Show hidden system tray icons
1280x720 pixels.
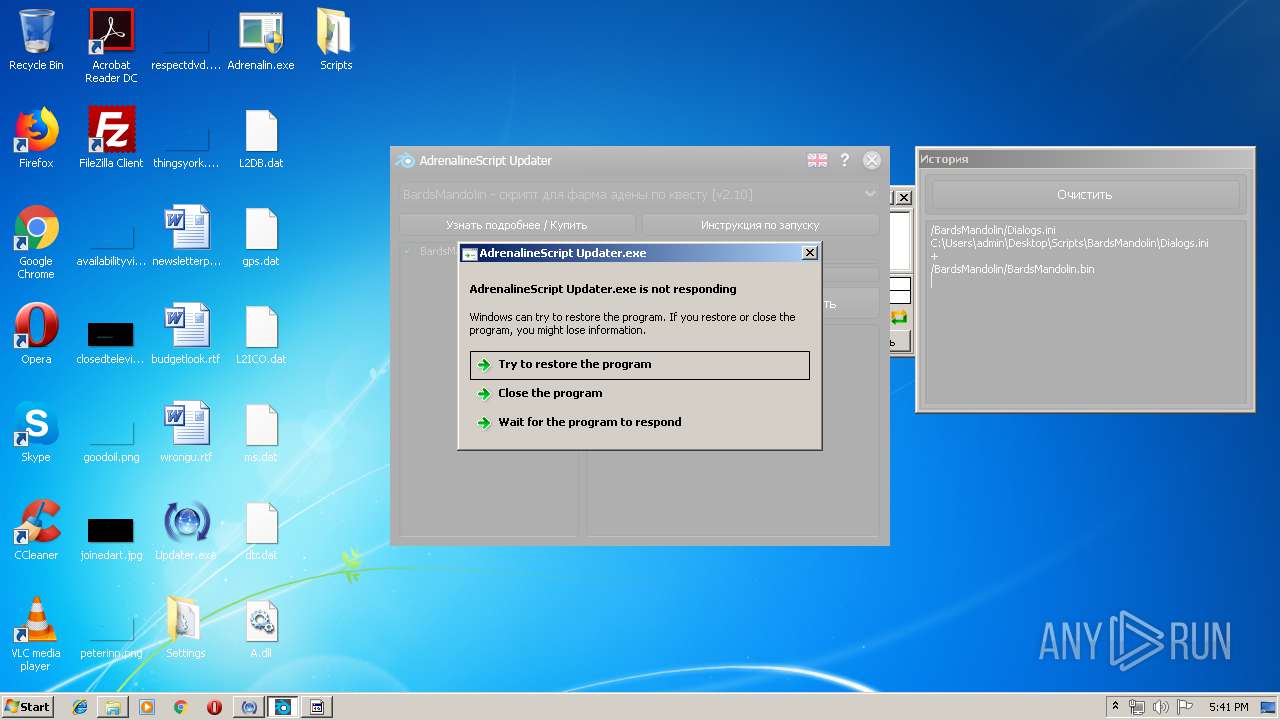[x=1115, y=707]
